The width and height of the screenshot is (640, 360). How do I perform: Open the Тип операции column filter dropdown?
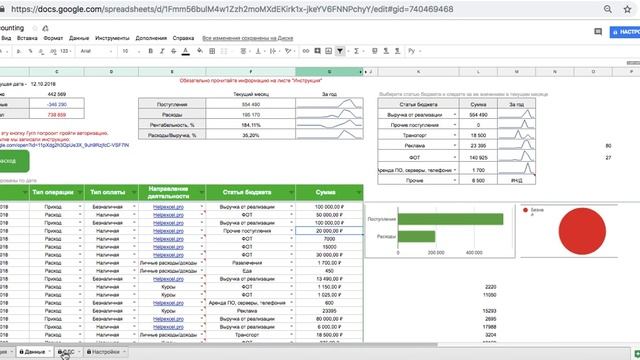click(80, 192)
